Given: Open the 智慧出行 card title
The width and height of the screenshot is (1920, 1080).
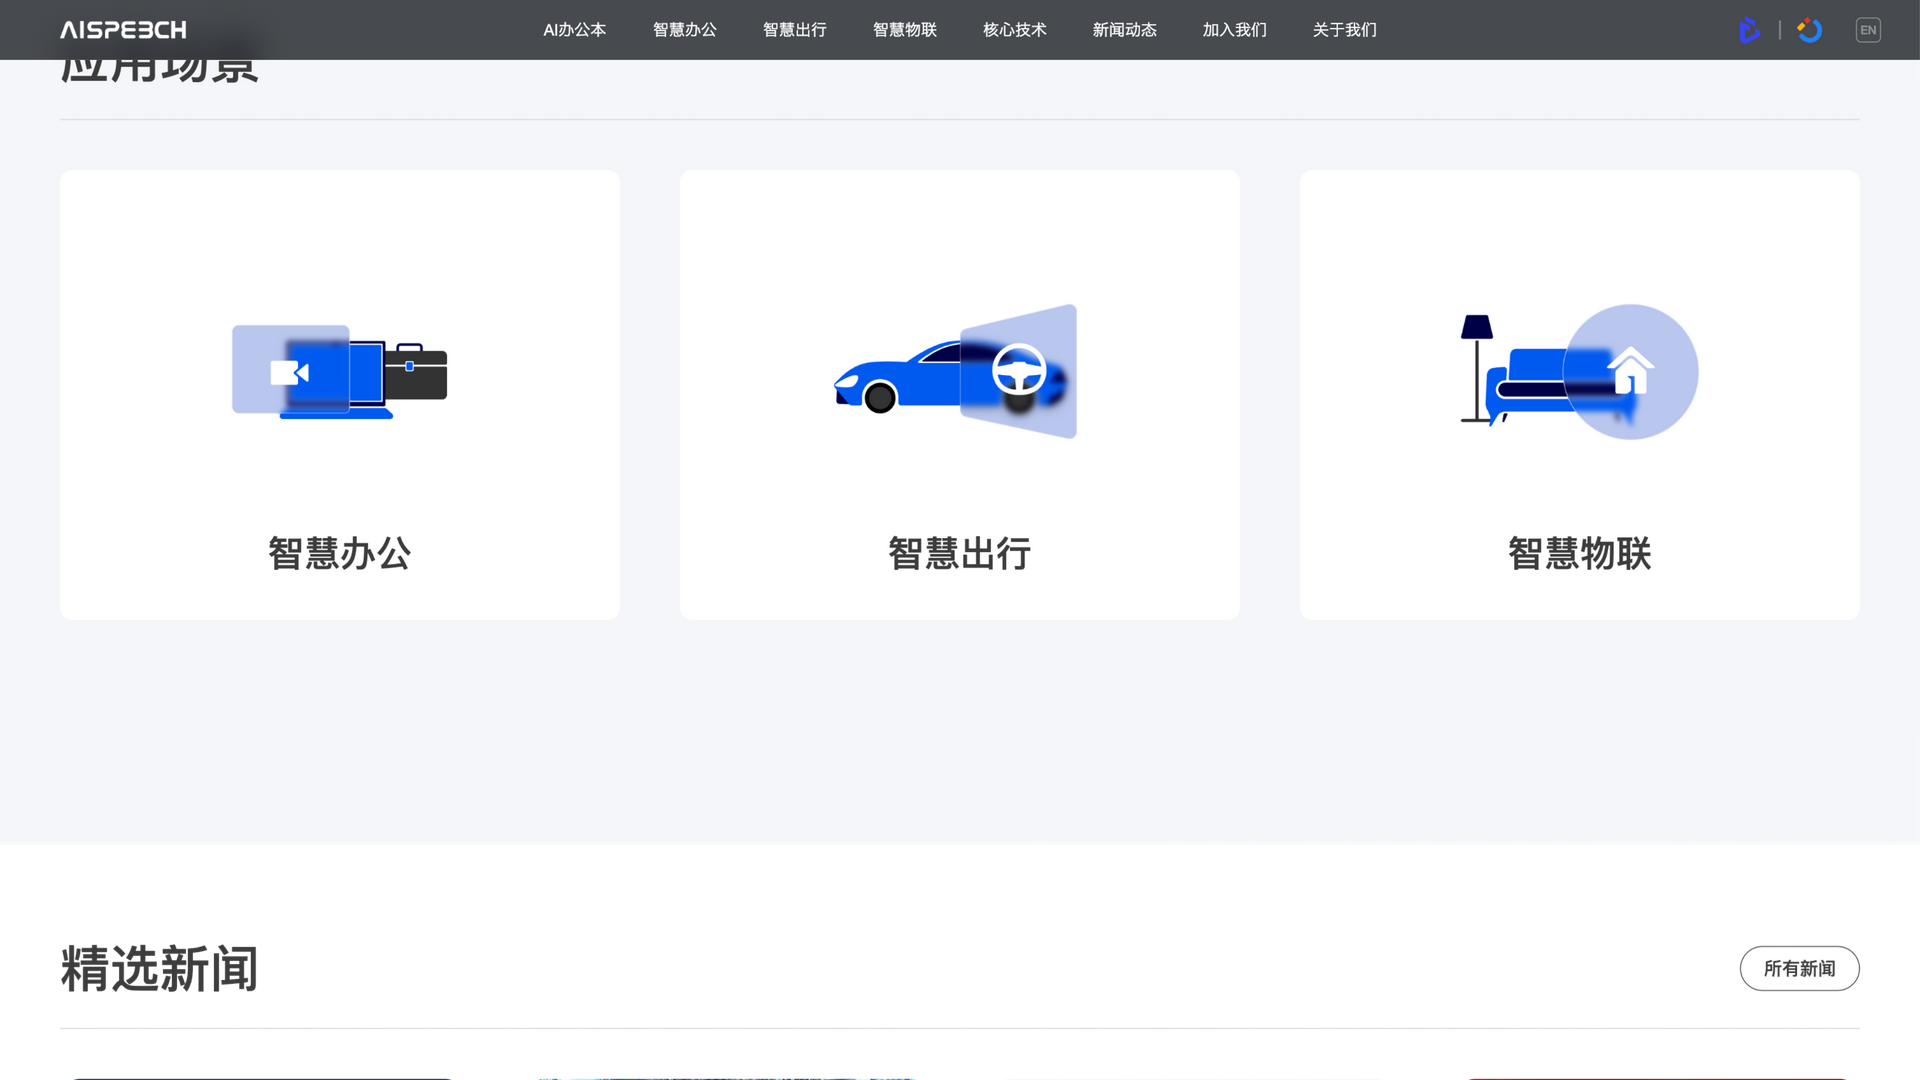Looking at the screenshot, I should 960,553.
